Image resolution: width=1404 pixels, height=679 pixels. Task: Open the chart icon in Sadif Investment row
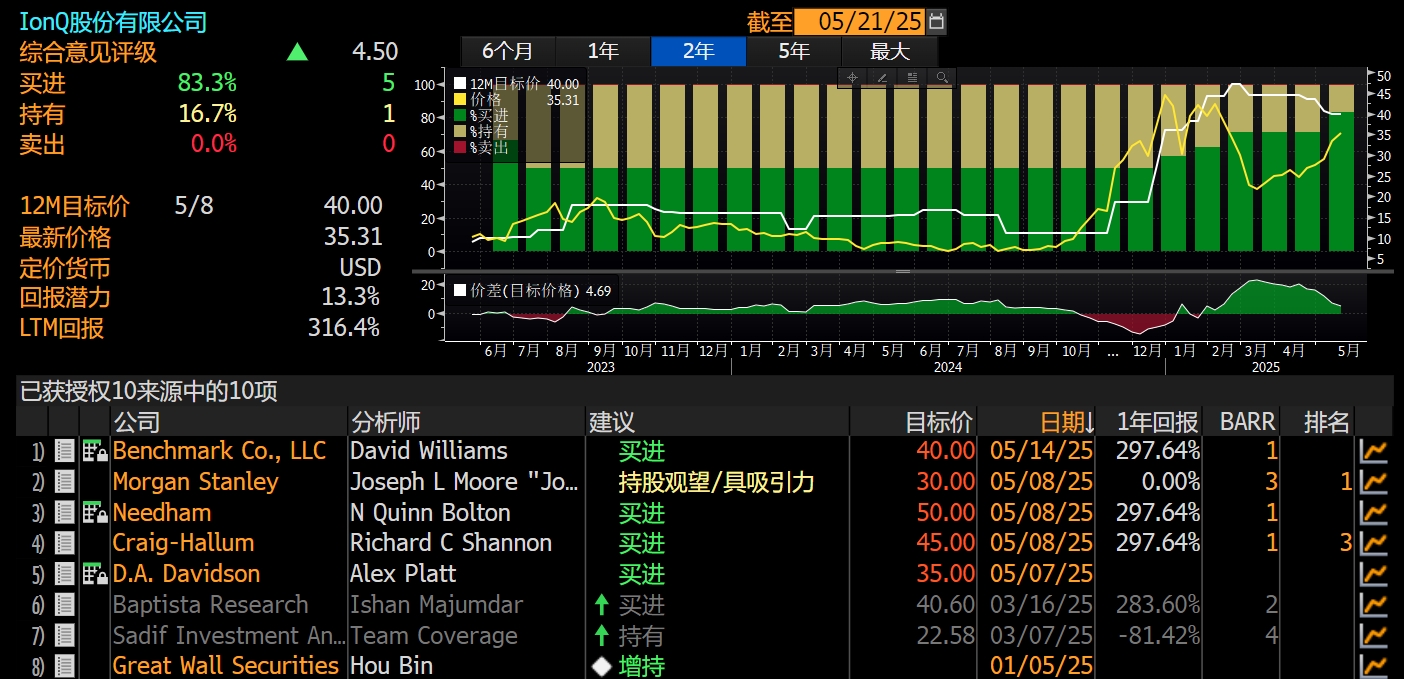(1375, 636)
